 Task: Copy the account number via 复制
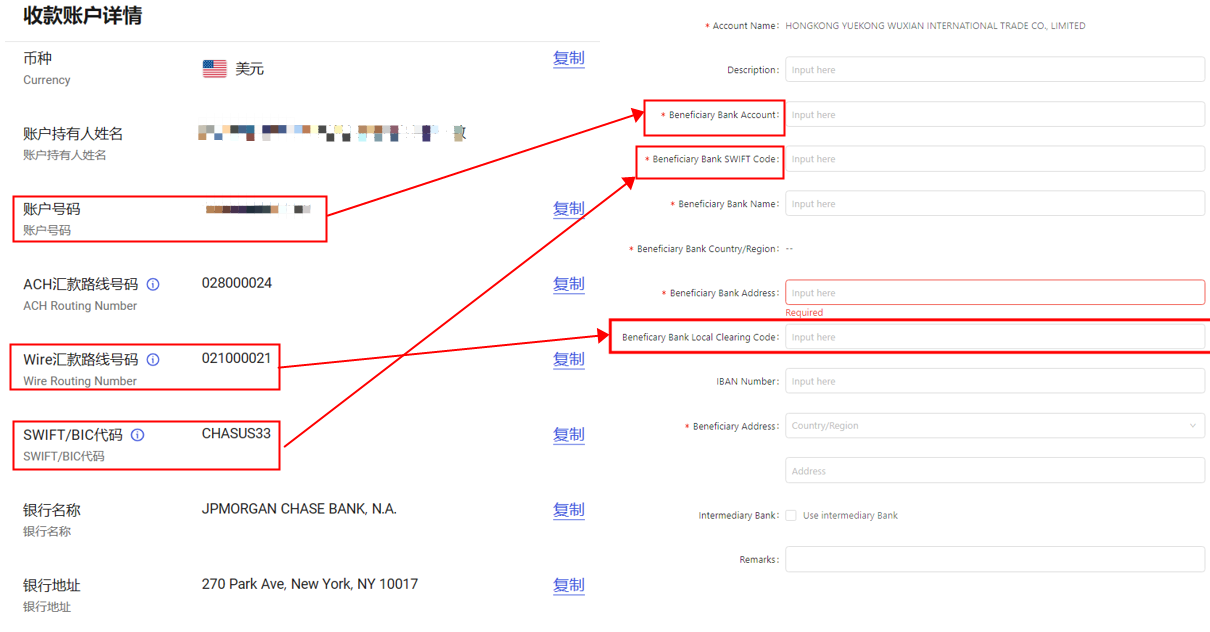pos(568,209)
